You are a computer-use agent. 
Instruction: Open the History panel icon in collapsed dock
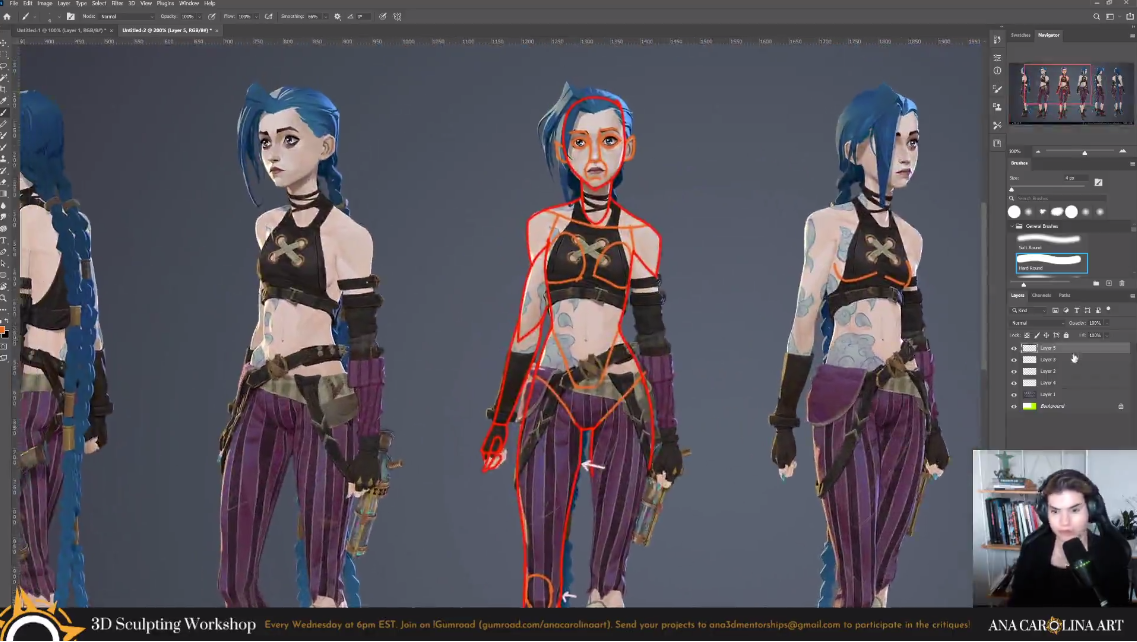997,39
